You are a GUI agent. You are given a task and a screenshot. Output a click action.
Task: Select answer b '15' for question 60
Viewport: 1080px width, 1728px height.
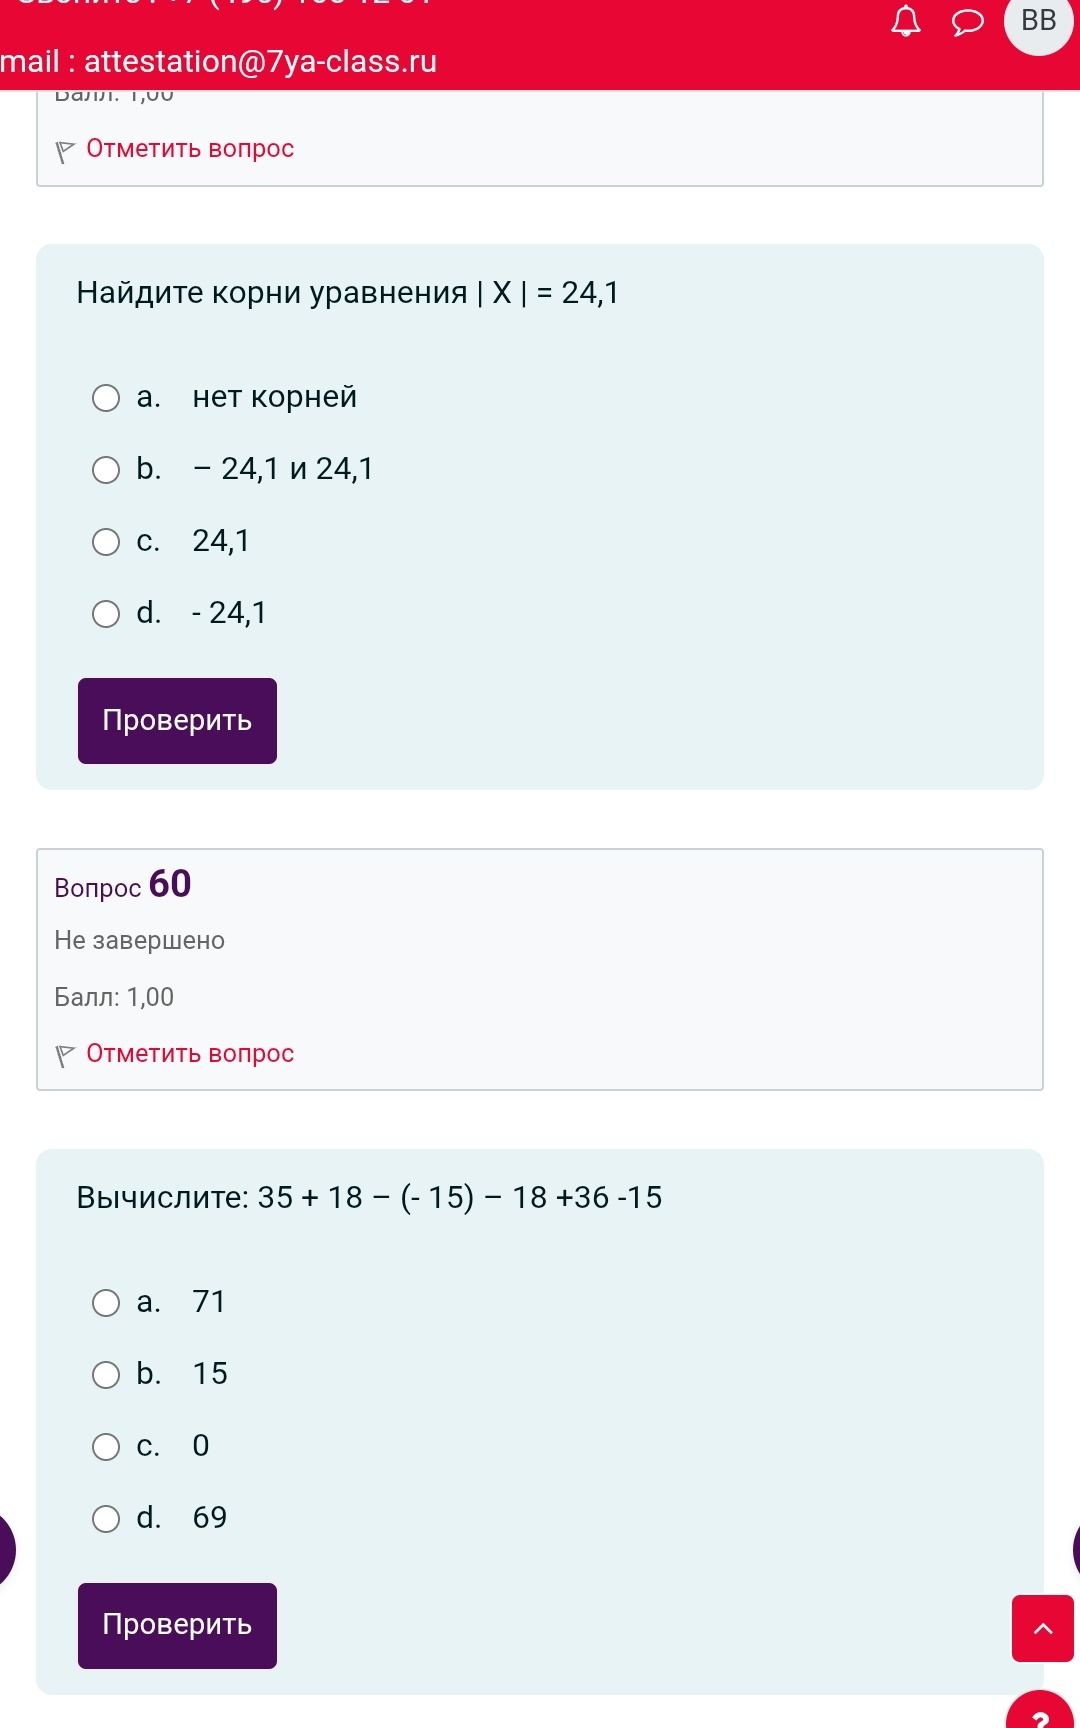pyautogui.click(x=106, y=1375)
